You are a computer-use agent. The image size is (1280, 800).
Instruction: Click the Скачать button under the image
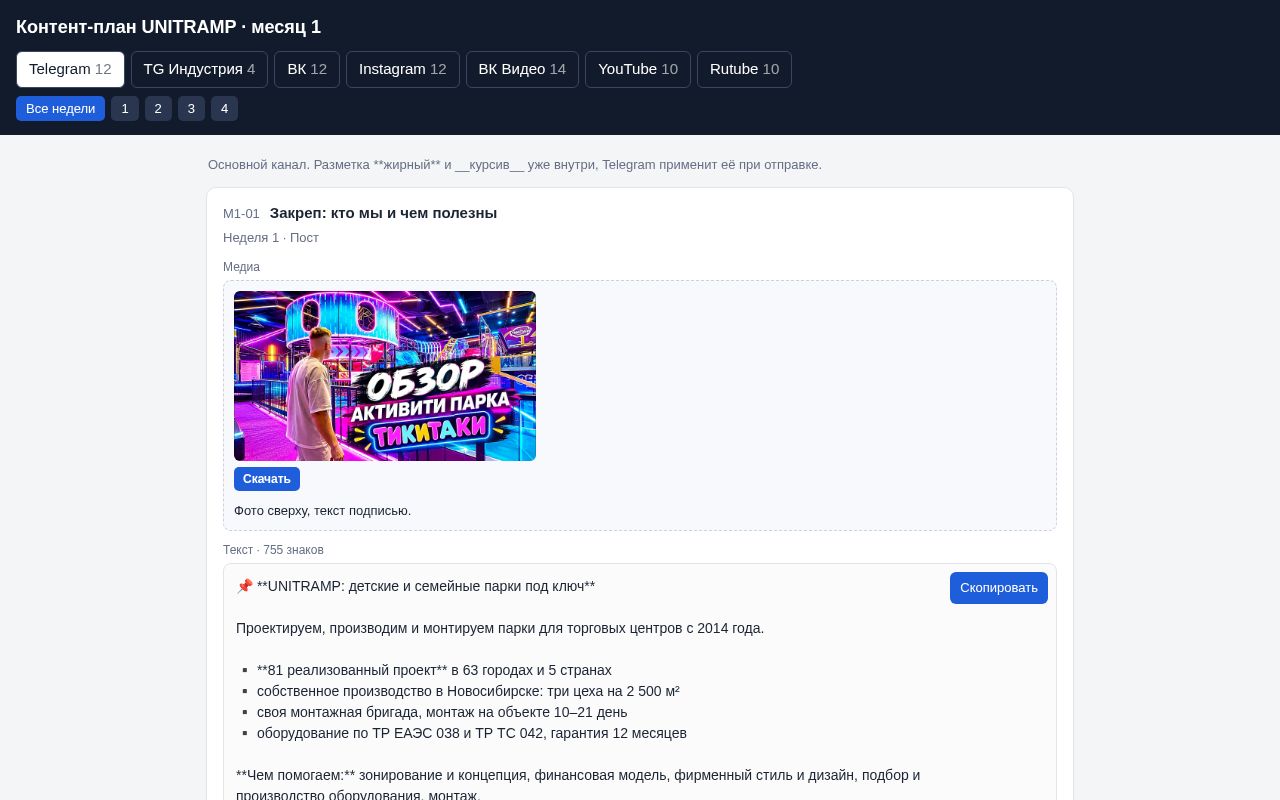[x=267, y=479]
